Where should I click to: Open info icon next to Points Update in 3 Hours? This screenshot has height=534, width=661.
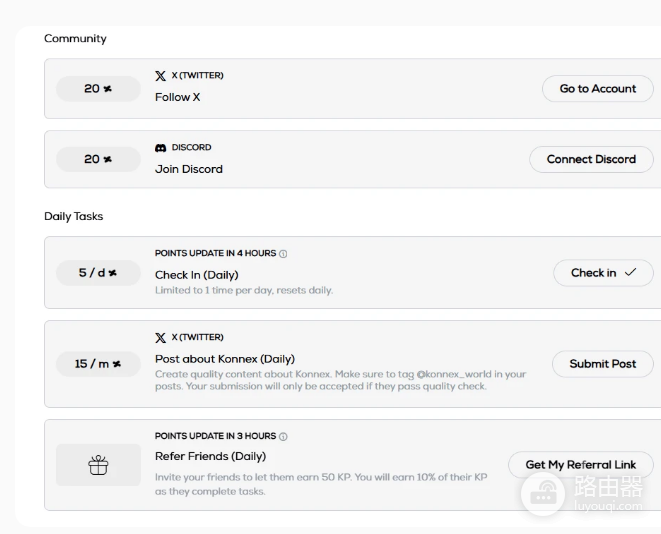tap(283, 437)
